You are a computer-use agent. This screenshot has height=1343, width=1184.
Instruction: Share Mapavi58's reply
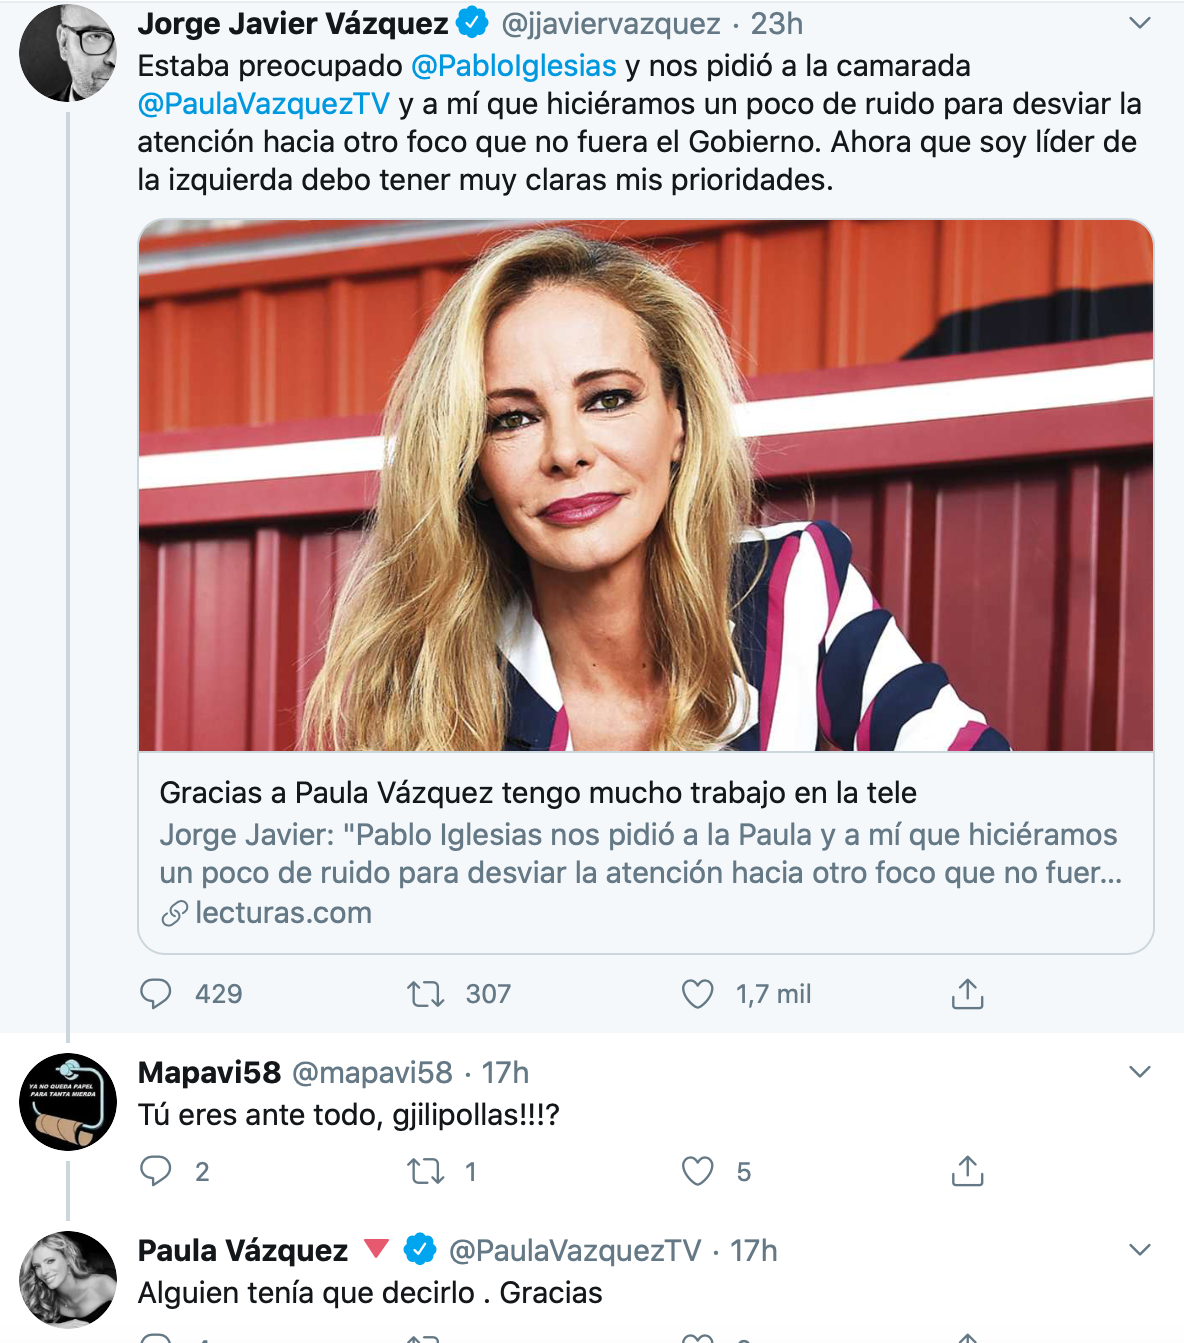click(967, 1171)
